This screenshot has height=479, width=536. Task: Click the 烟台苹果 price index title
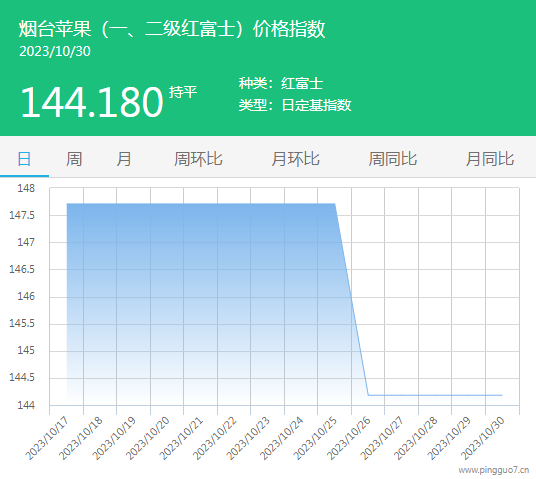click(172, 29)
